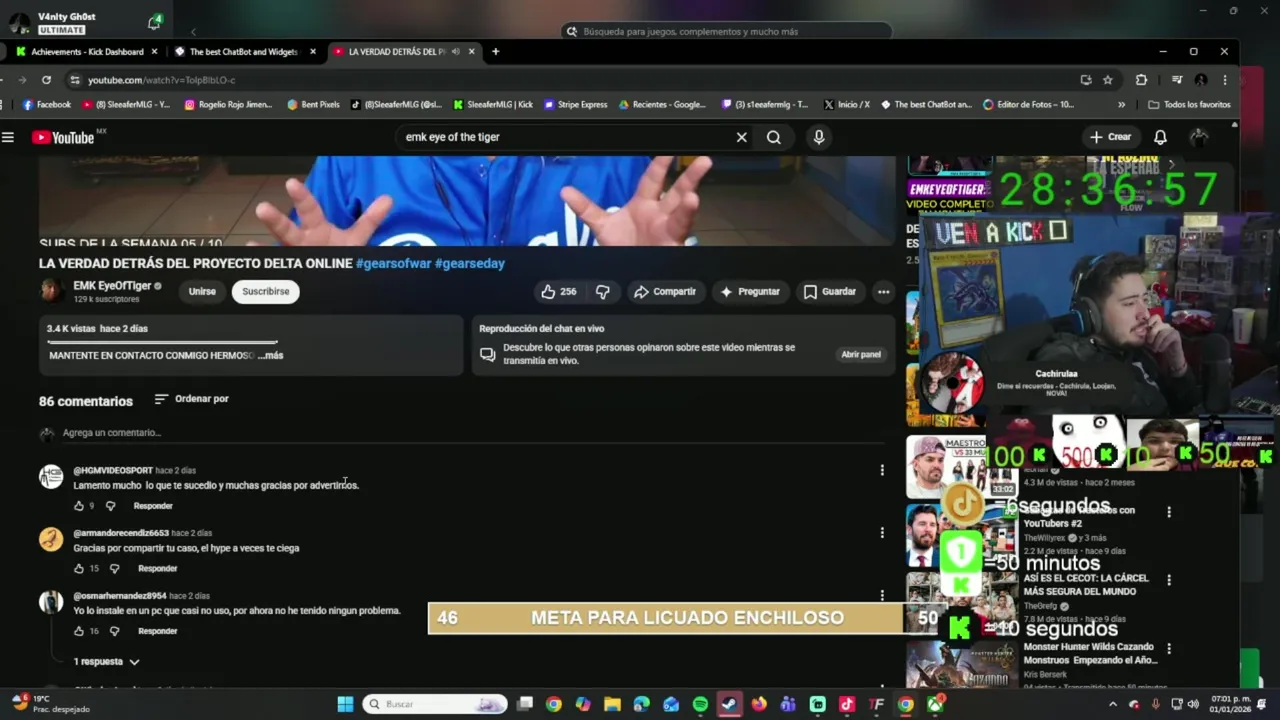The width and height of the screenshot is (1280, 720).
Task: Save the video with Guardar
Action: (830, 292)
